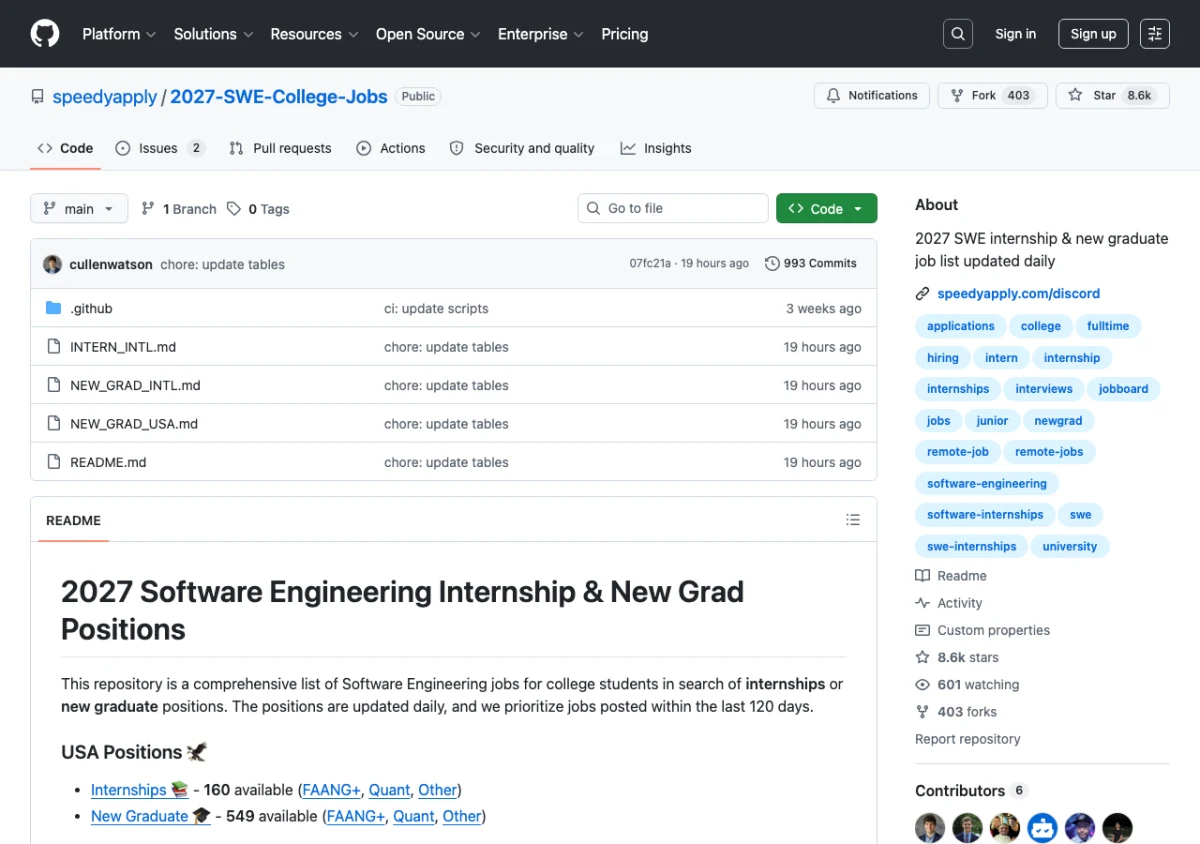Switch to the Code tab

pos(65,148)
